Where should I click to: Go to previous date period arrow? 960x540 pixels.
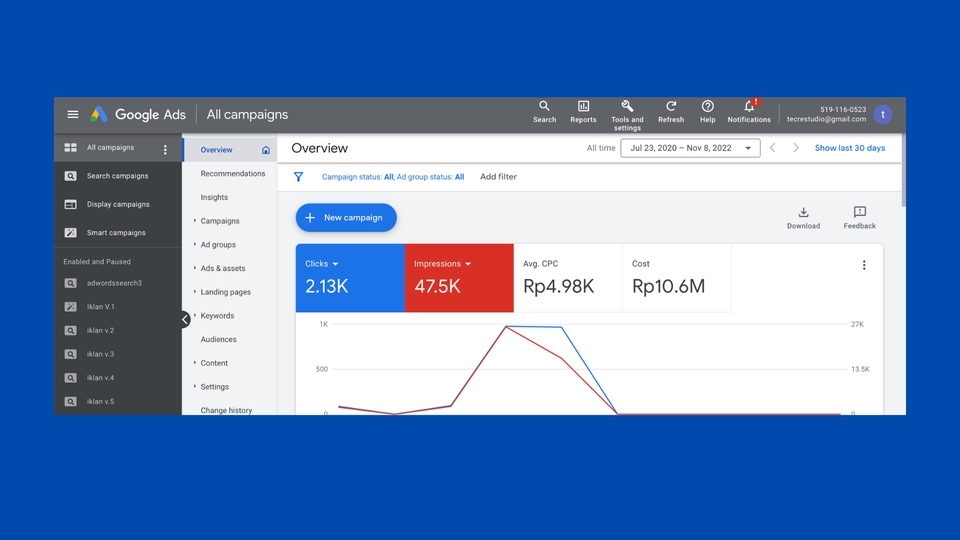[773, 148]
